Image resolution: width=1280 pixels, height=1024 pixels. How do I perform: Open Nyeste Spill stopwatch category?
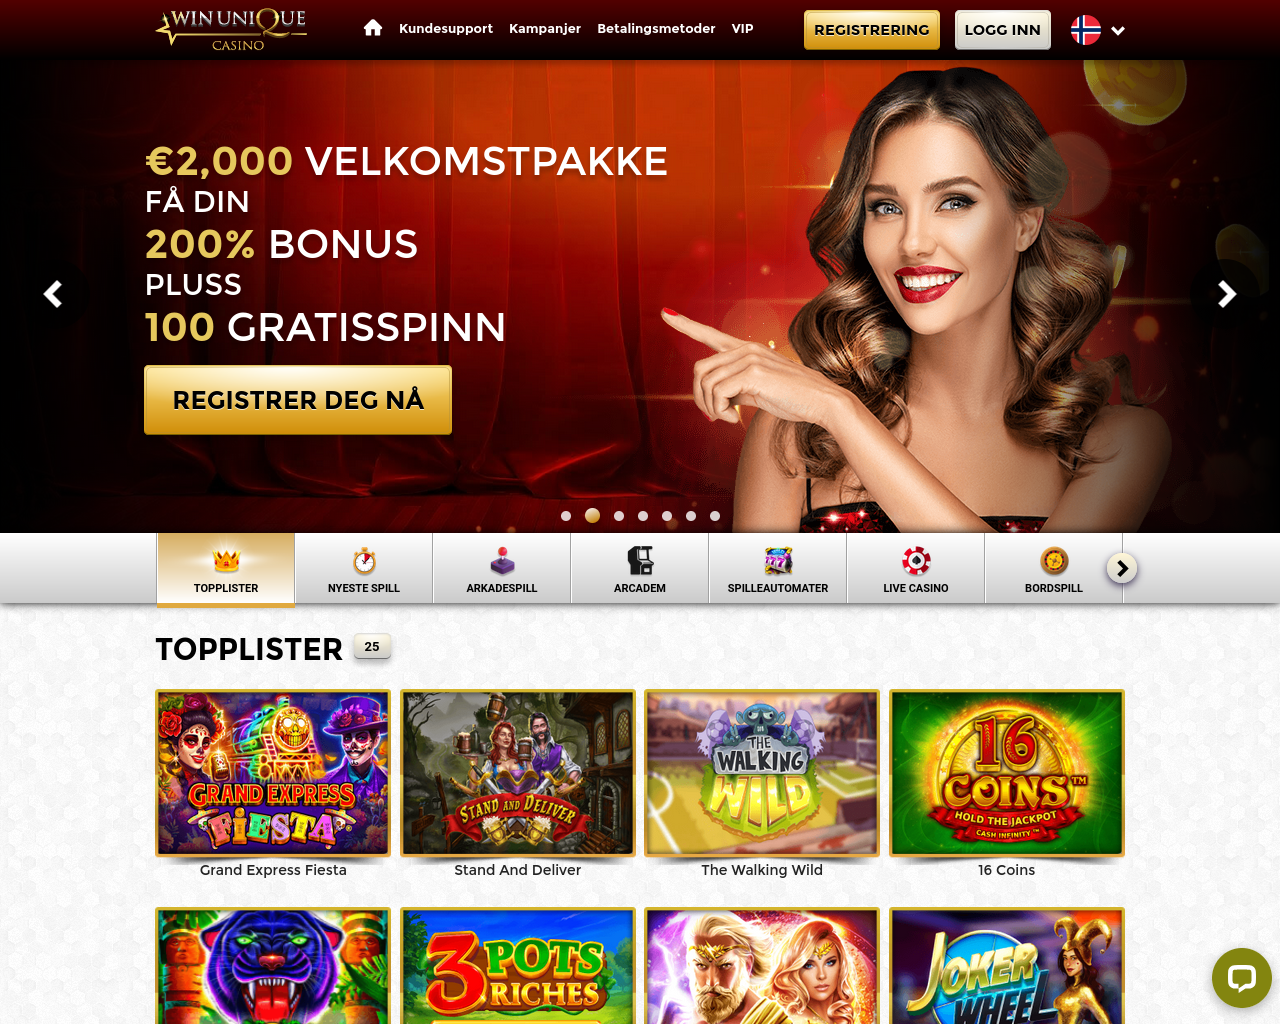tap(364, 569)
